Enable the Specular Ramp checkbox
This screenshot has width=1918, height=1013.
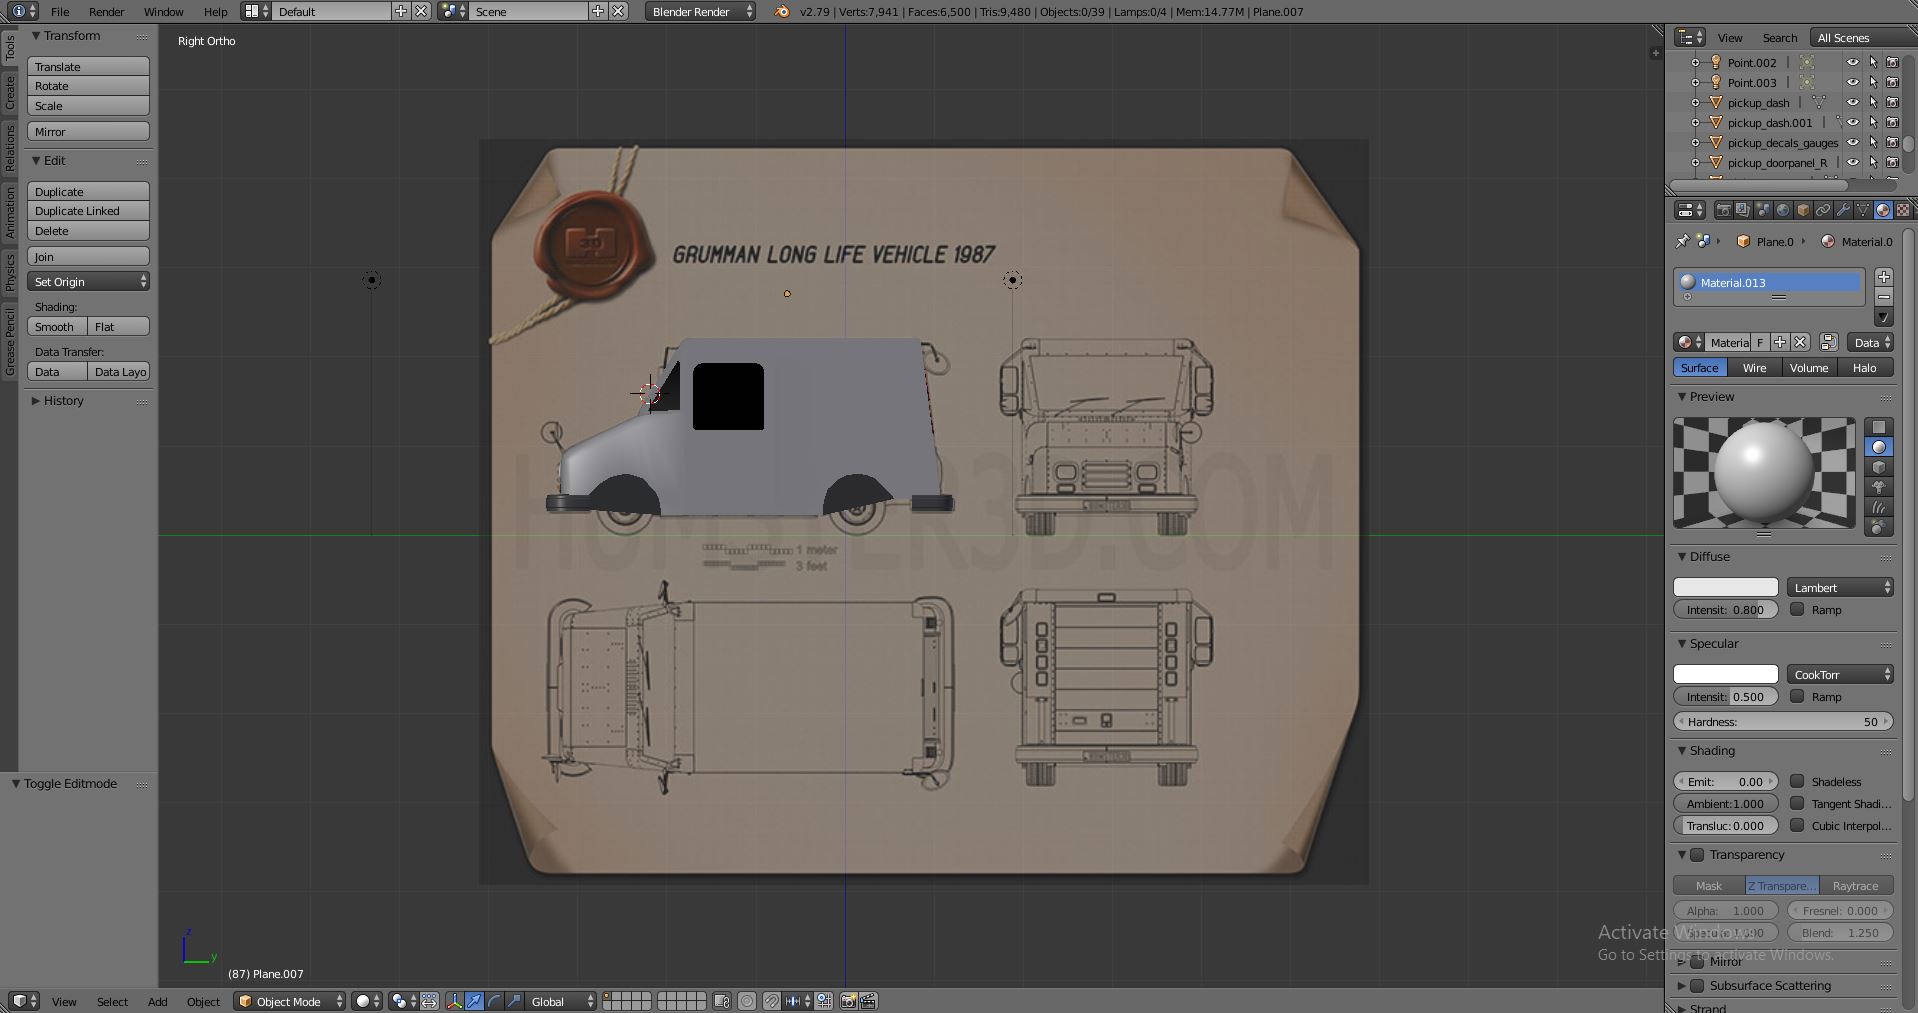1797,696
